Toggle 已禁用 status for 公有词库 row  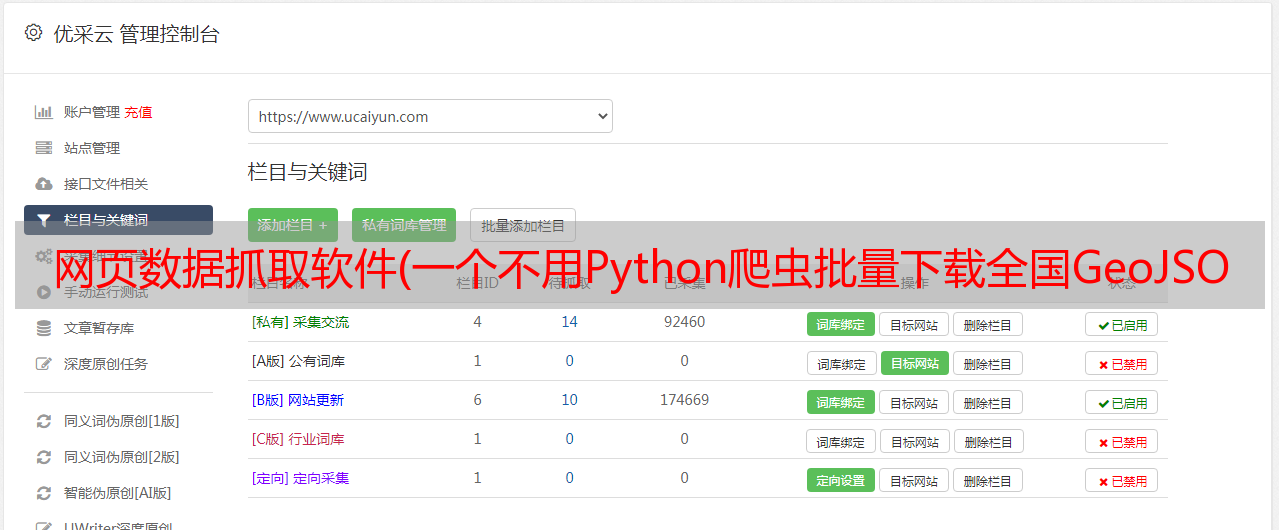(1121, 363)
